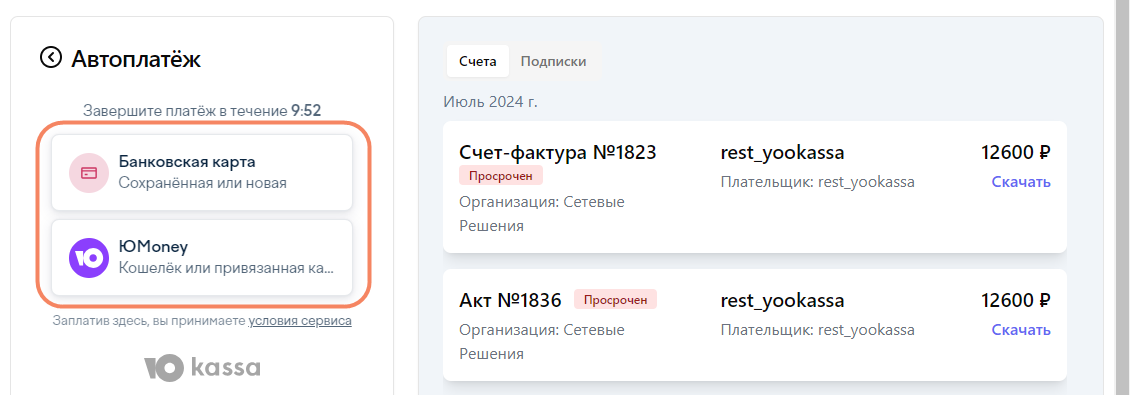
Task: Choose Банковская карта payment option
Action: 202,172
